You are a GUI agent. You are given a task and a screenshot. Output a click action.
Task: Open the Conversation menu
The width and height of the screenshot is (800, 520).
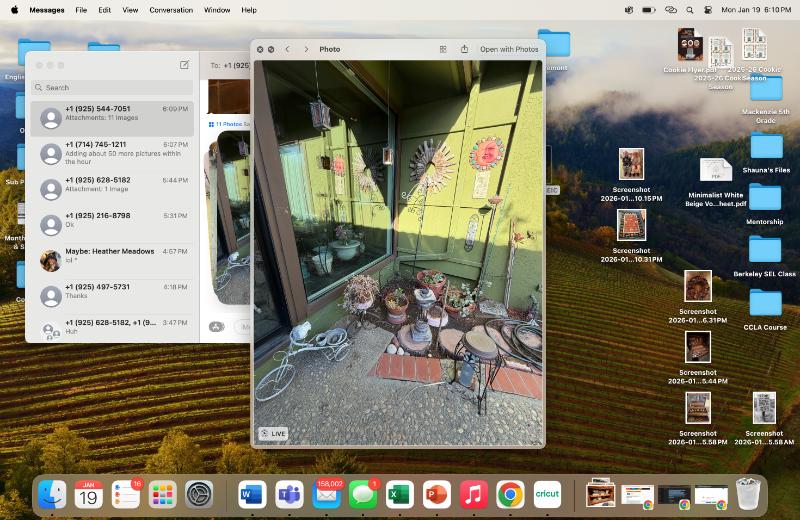point(171,10)
